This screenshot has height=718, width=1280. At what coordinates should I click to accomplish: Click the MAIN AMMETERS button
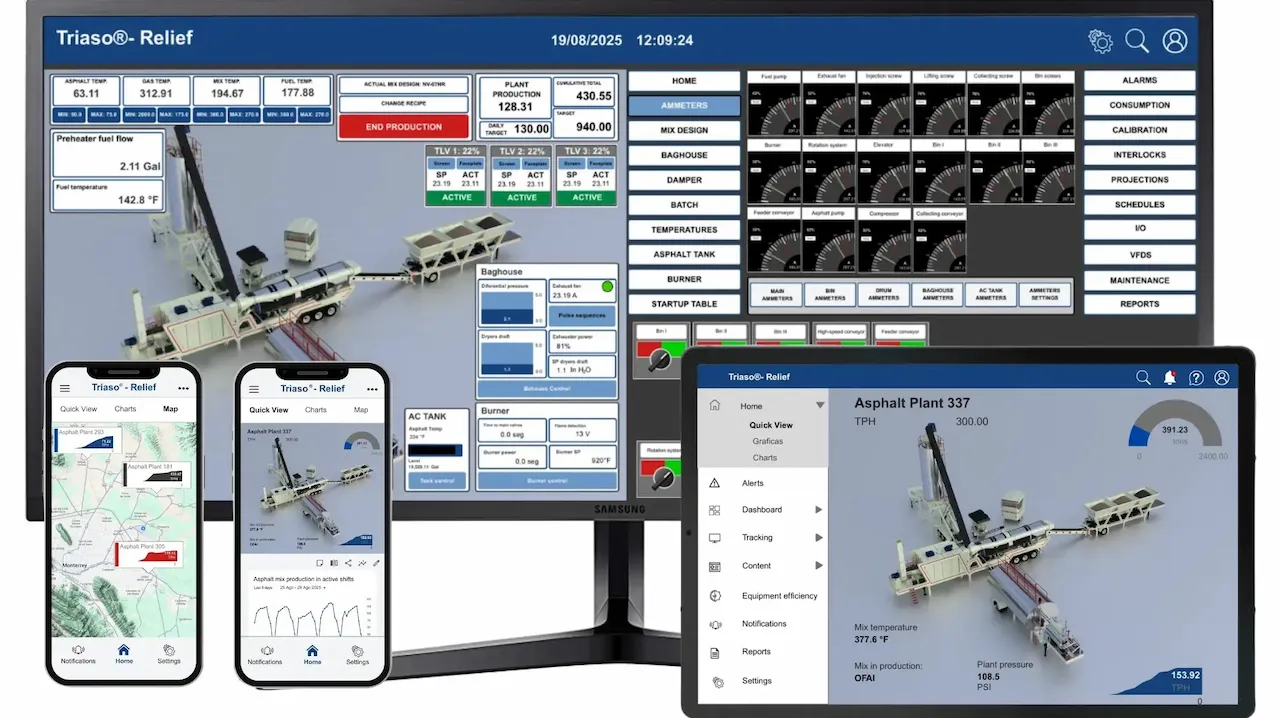point(776,294)
